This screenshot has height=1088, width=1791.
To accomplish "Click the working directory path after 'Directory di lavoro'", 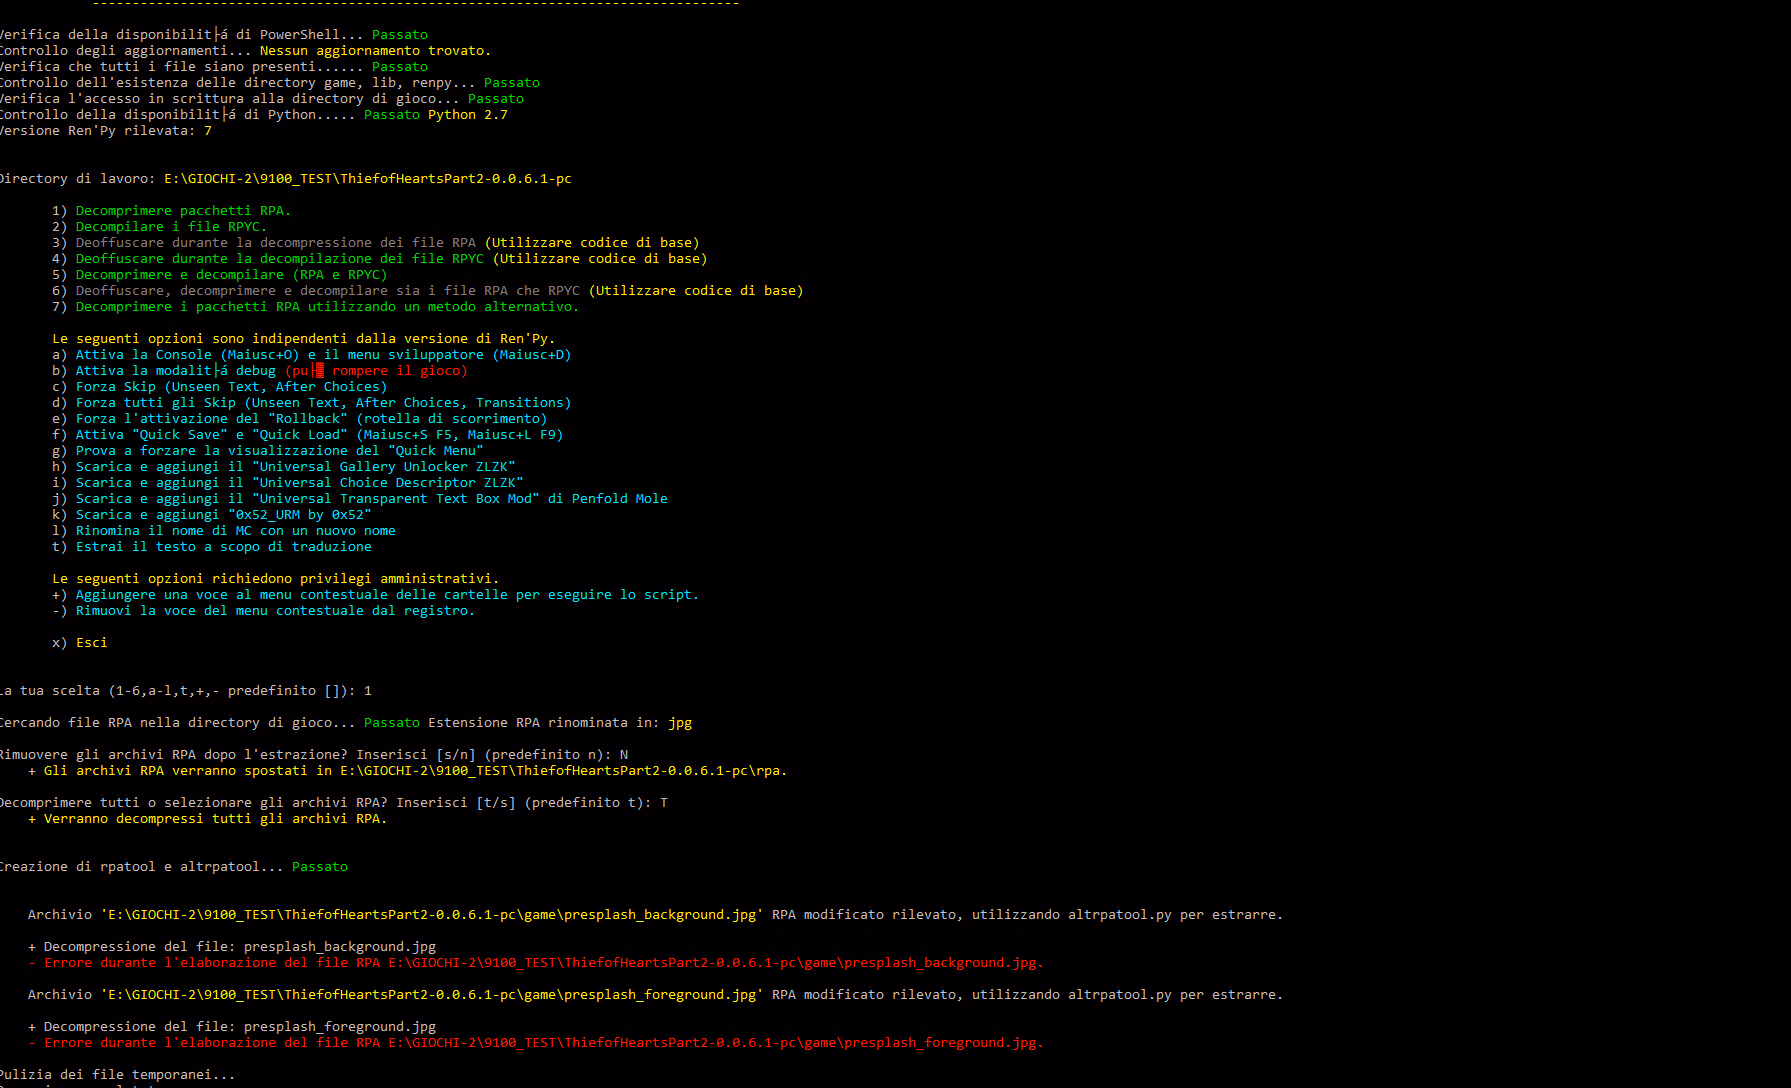I will 367,179.
